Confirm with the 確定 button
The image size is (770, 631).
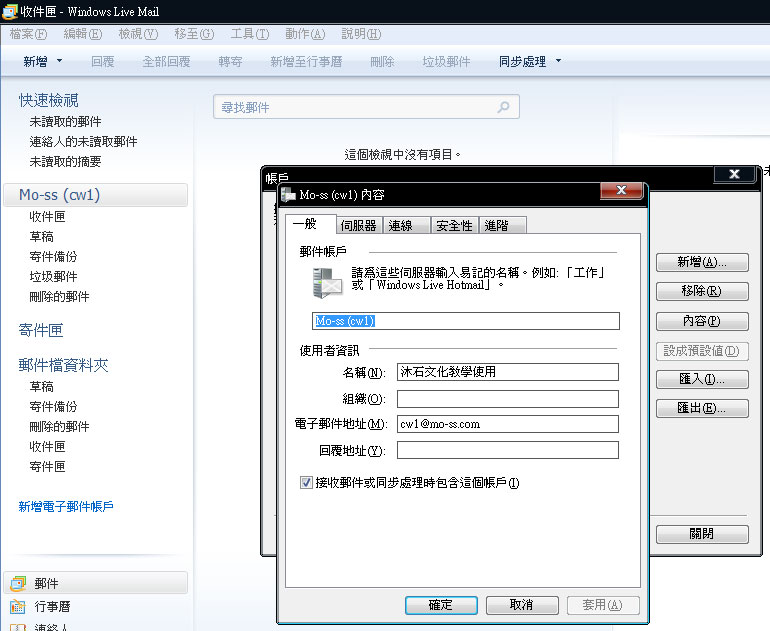coord(440,605)
